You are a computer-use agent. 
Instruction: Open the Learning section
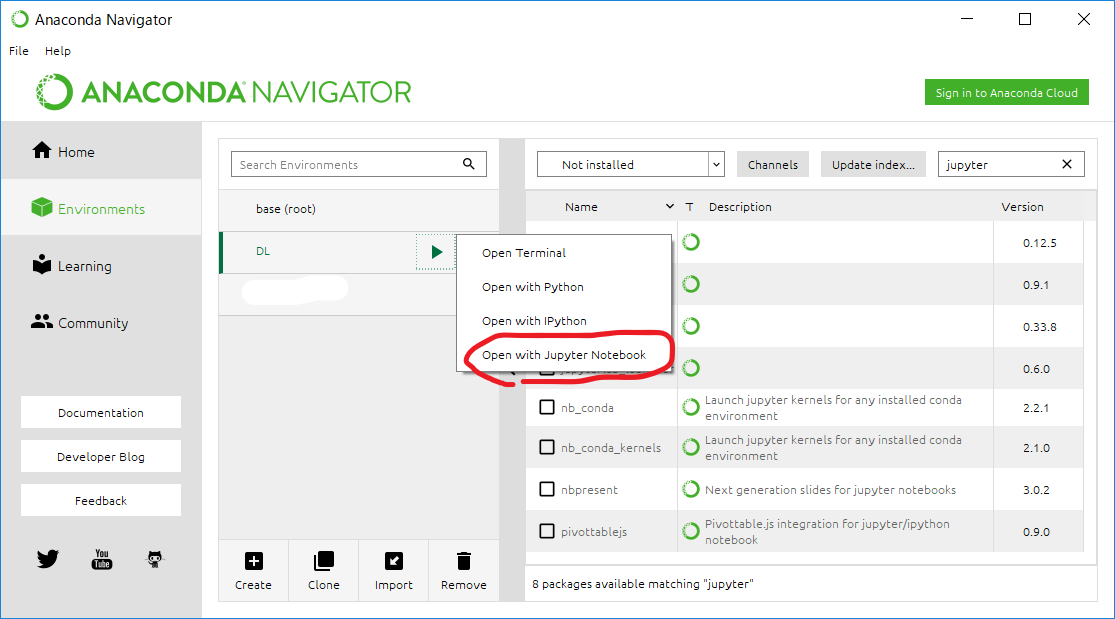74,265
